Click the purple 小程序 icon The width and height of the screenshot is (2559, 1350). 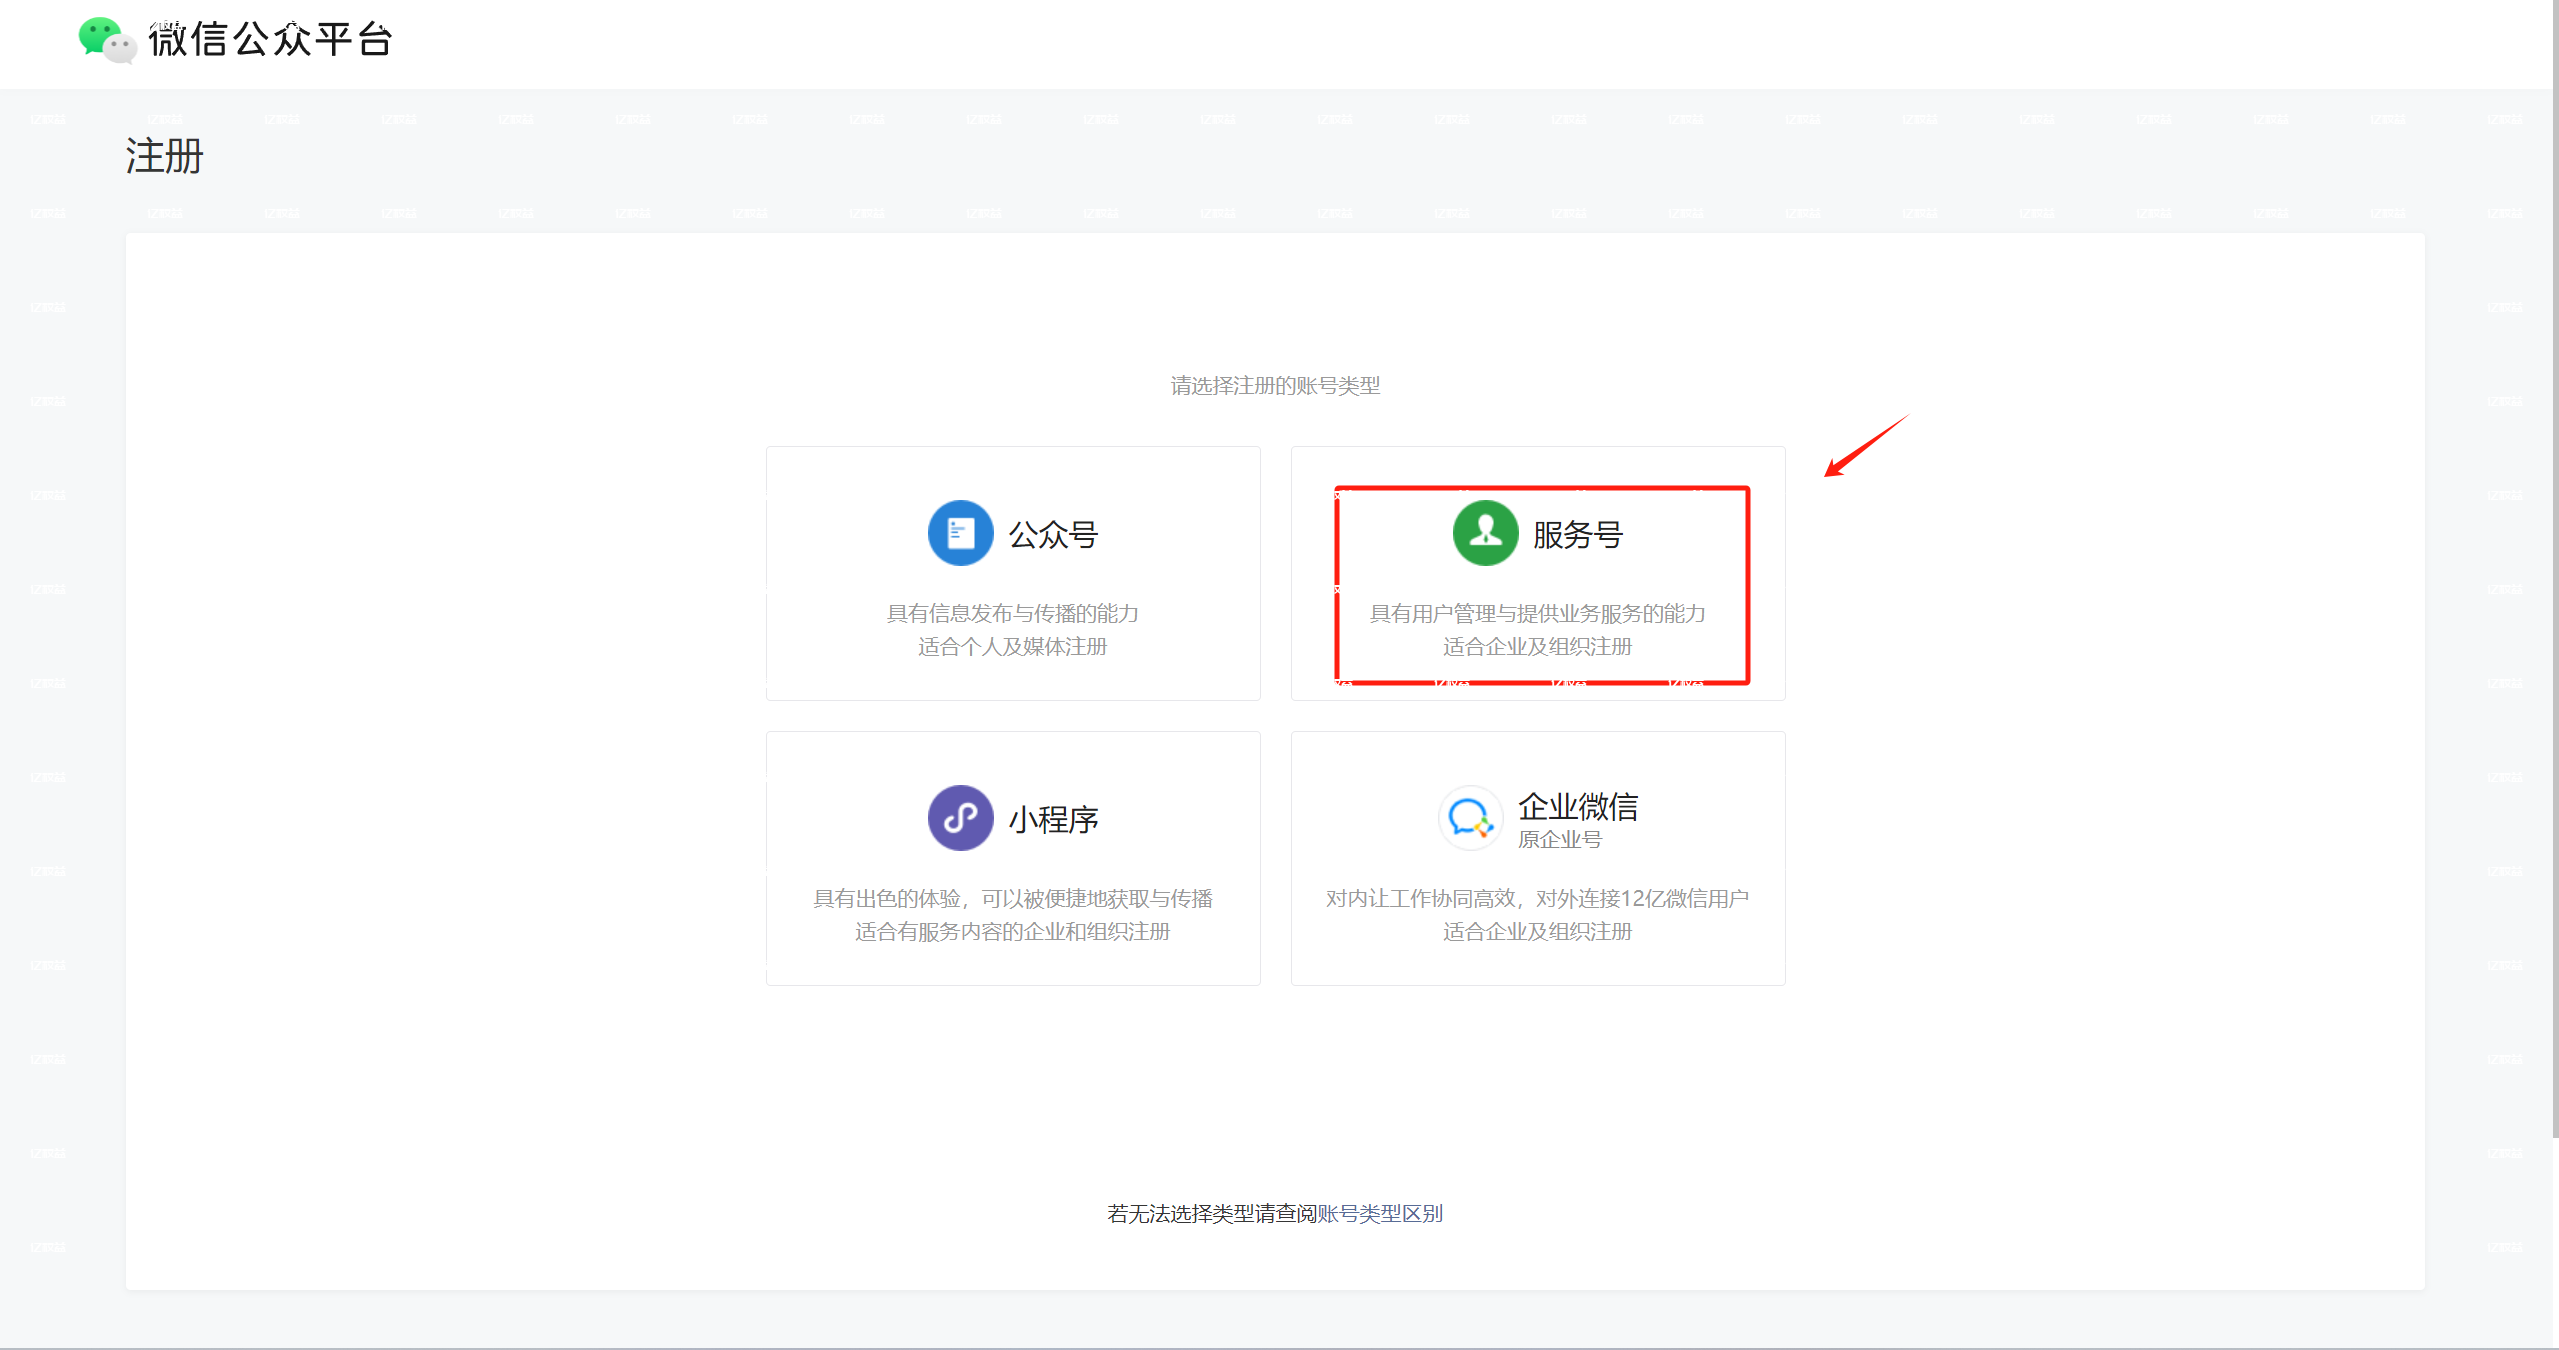coord(959,817)
